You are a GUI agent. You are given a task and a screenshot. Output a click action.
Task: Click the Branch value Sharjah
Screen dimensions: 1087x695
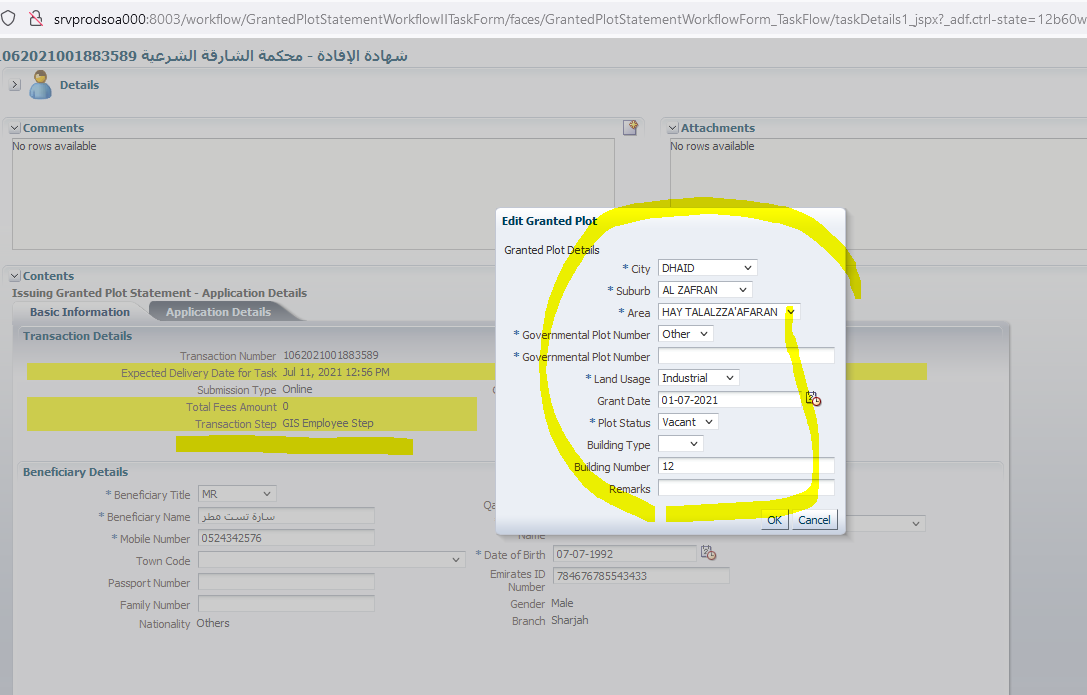pos(570,620)
